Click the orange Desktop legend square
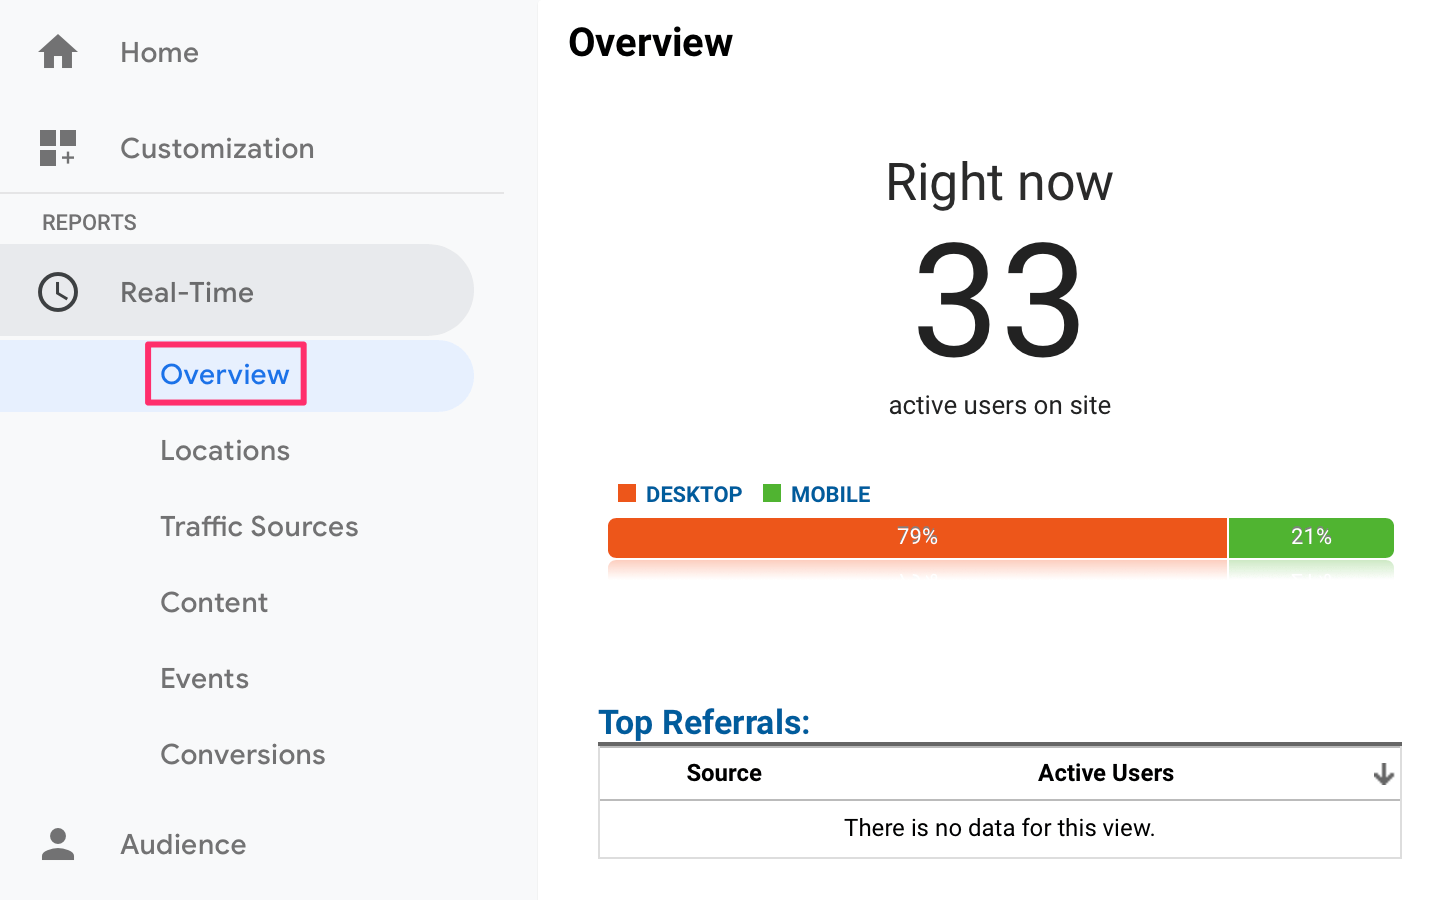 [627, 493]
